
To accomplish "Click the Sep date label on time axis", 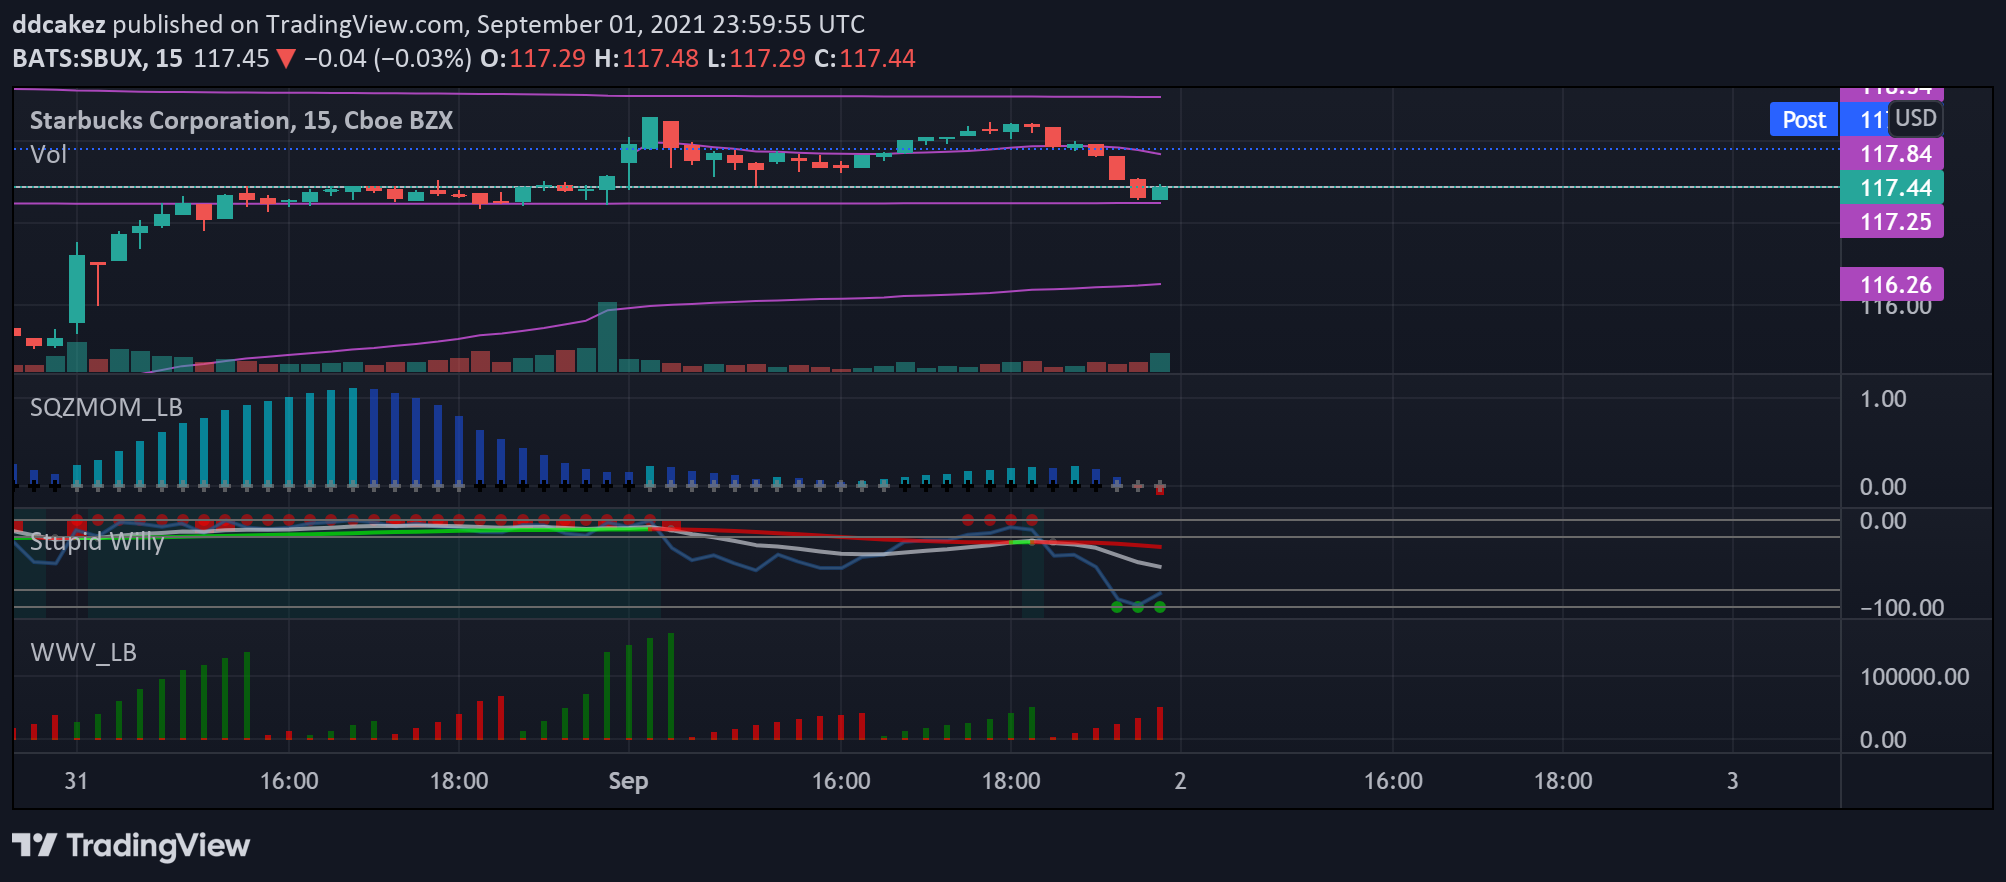I will [628, 781].
